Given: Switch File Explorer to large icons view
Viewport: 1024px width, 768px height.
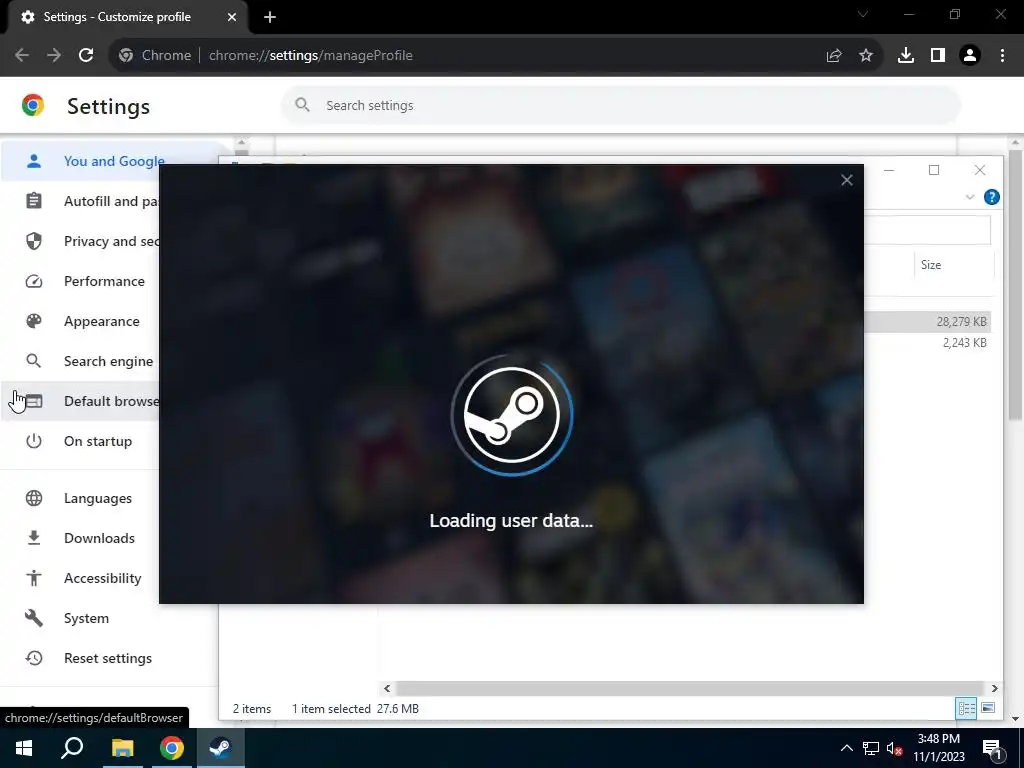Looking at the screenshot, I should coord(988,708).
